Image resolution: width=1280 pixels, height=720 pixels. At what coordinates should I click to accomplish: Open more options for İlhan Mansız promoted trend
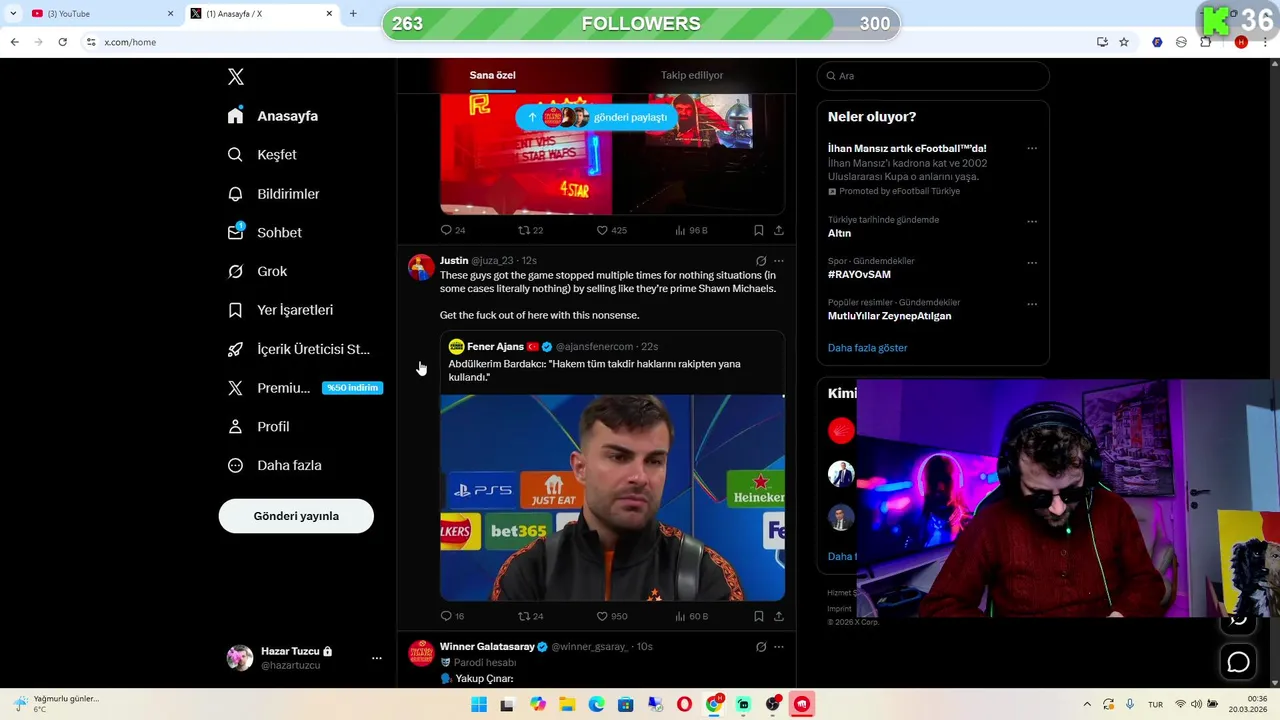(x=1032, y=148)
